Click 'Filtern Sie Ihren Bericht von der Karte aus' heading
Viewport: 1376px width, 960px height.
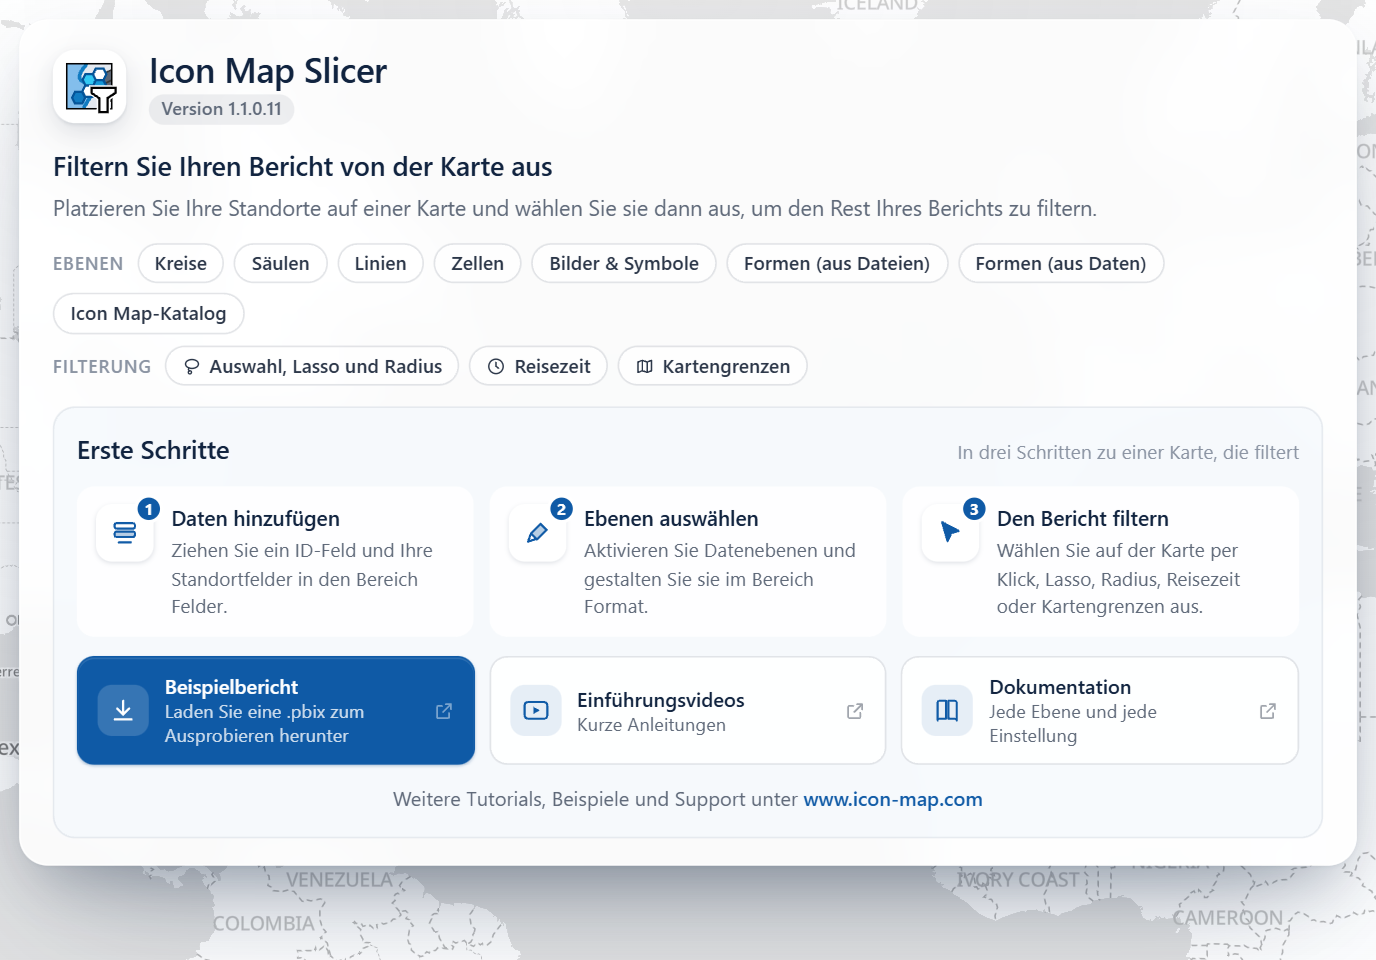[x=303, y=166]
